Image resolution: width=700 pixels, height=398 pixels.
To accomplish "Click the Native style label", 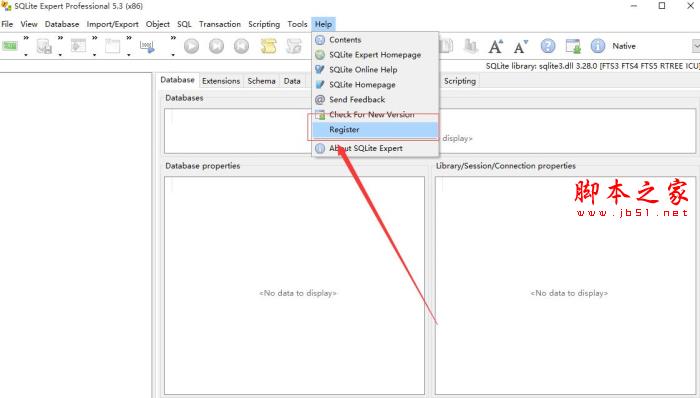I will coord(624,46).
